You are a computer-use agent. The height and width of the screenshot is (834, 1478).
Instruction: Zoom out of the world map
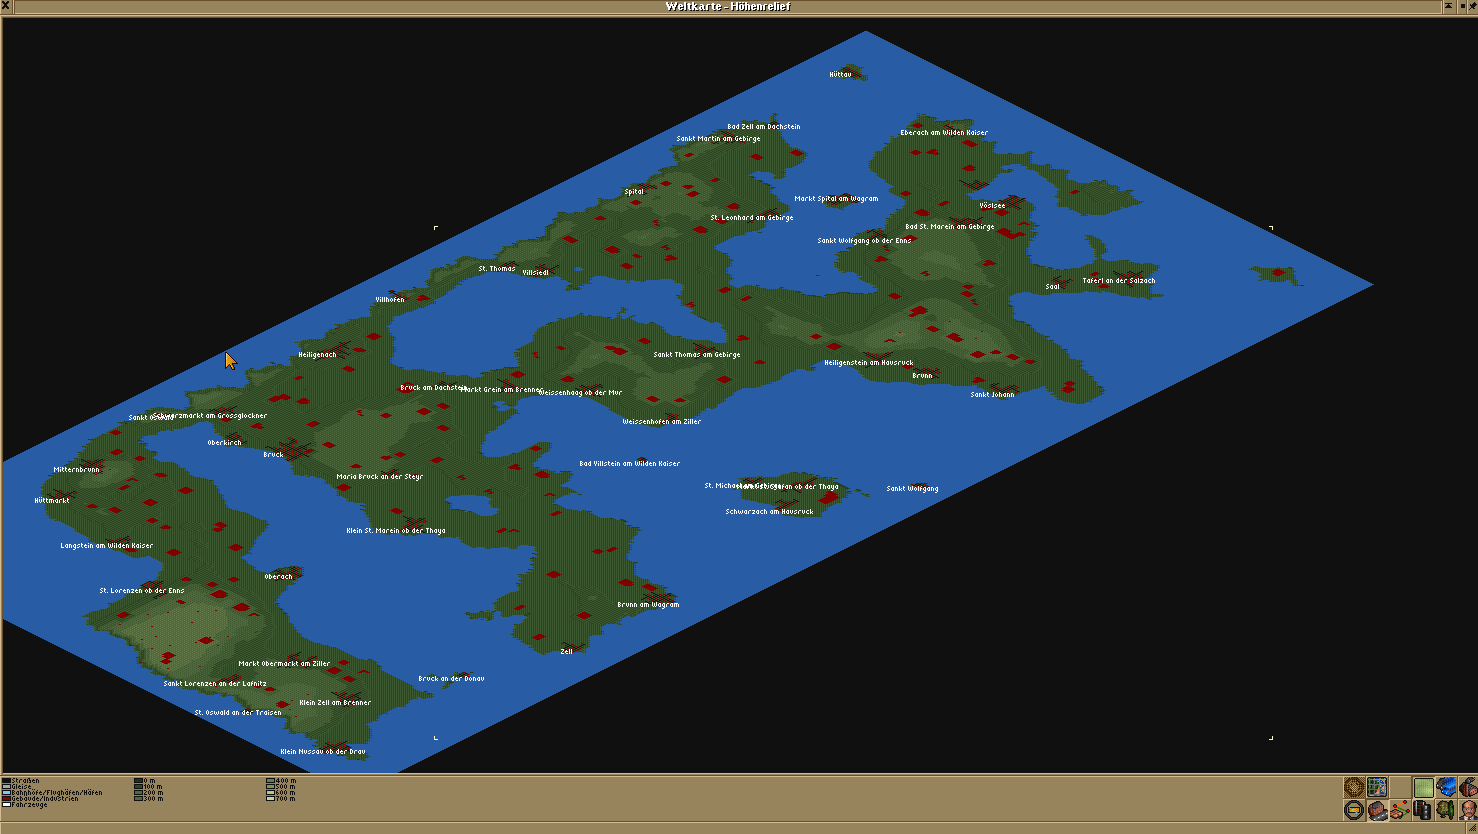click(1355, 810)
